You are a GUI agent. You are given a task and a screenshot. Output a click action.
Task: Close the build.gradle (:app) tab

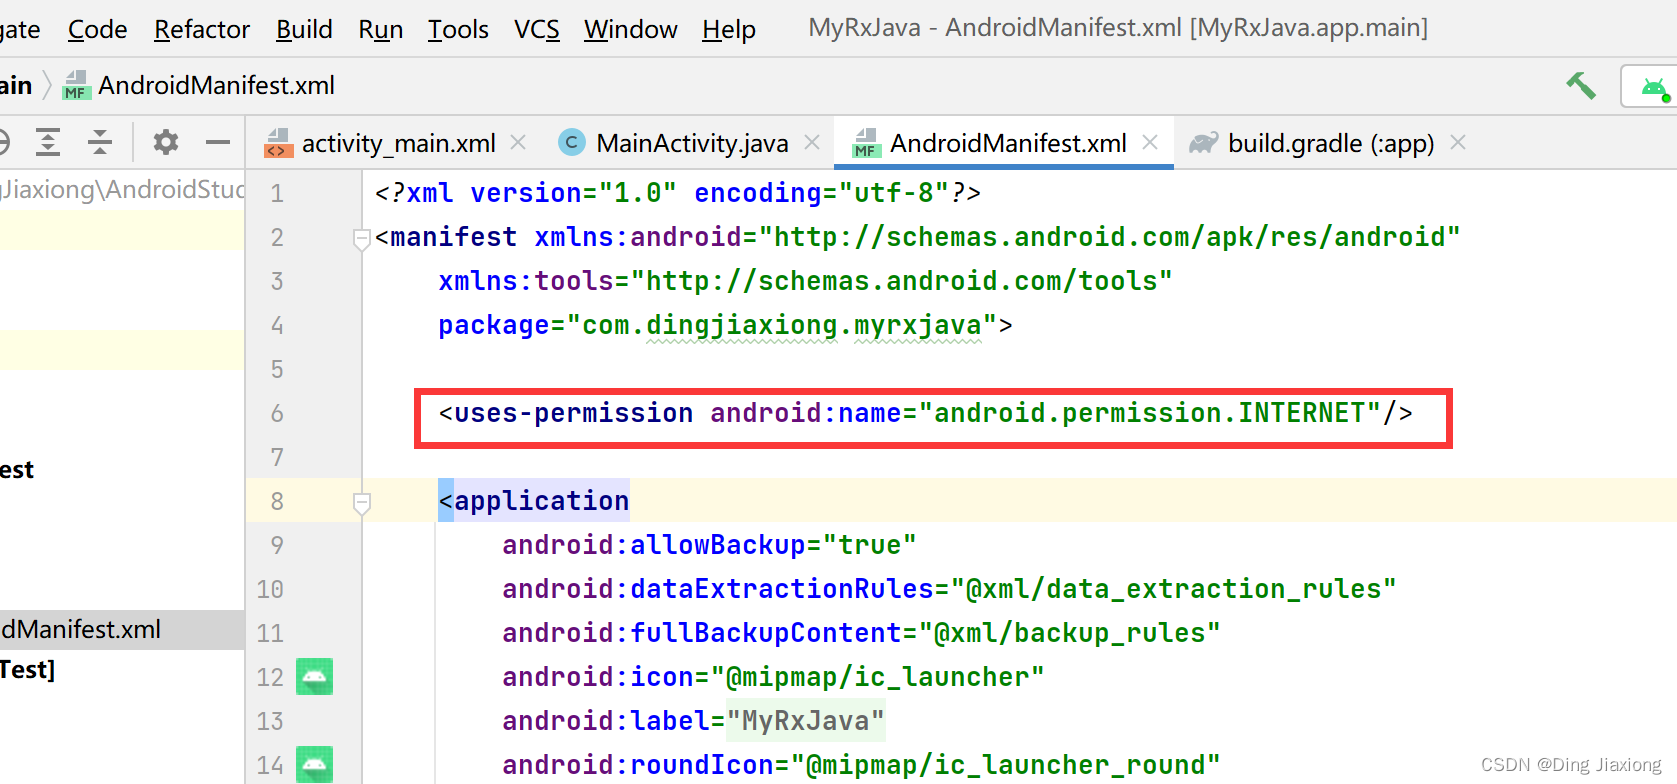(1458, 143)
